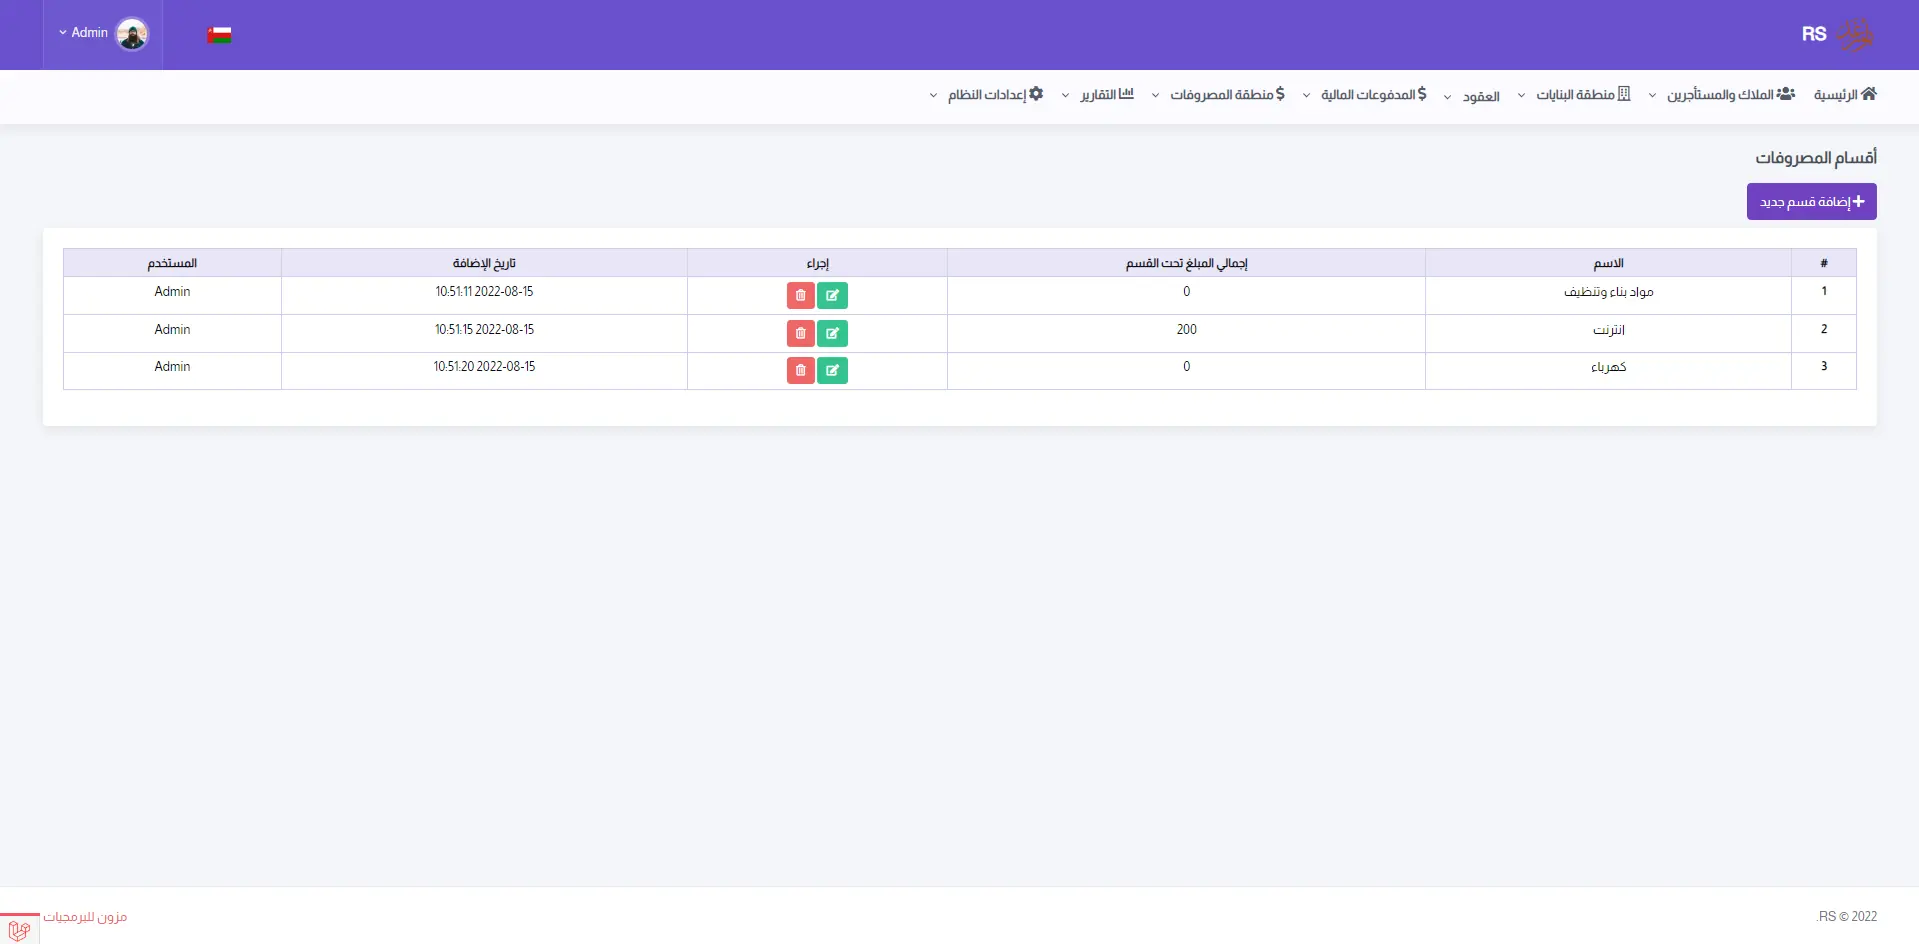Screen dimensions: 1919x944
Task: Expand the إعدادات النظام settings menu
Action: [987, 95]
